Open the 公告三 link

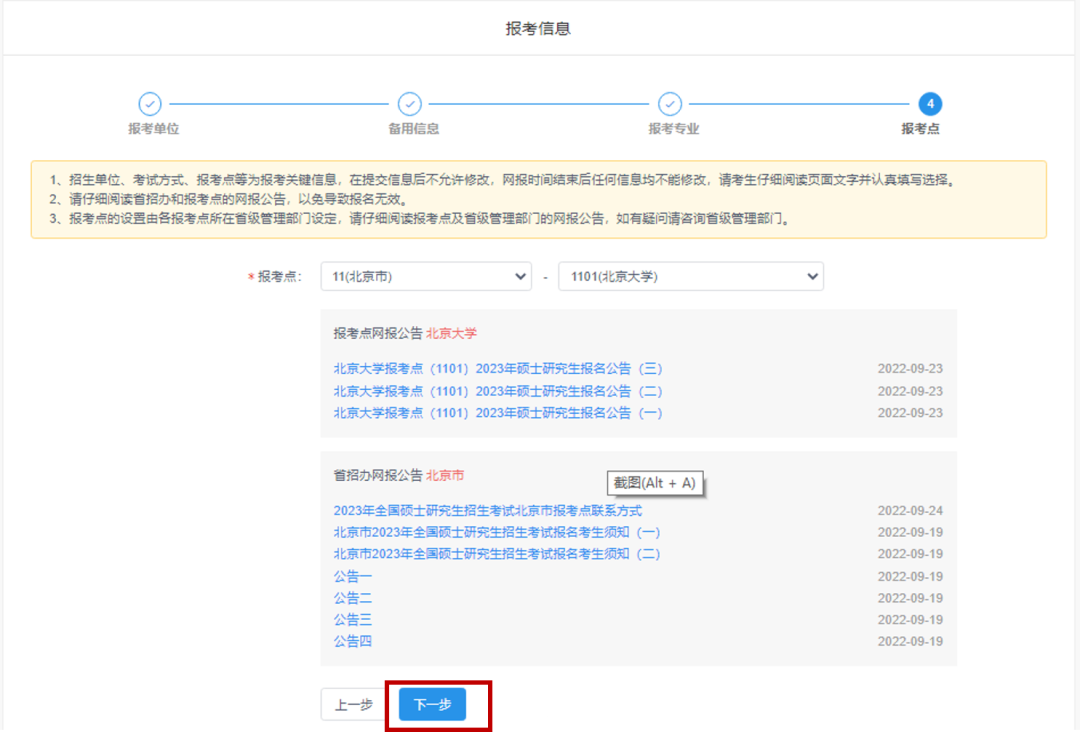click(353, 620)
